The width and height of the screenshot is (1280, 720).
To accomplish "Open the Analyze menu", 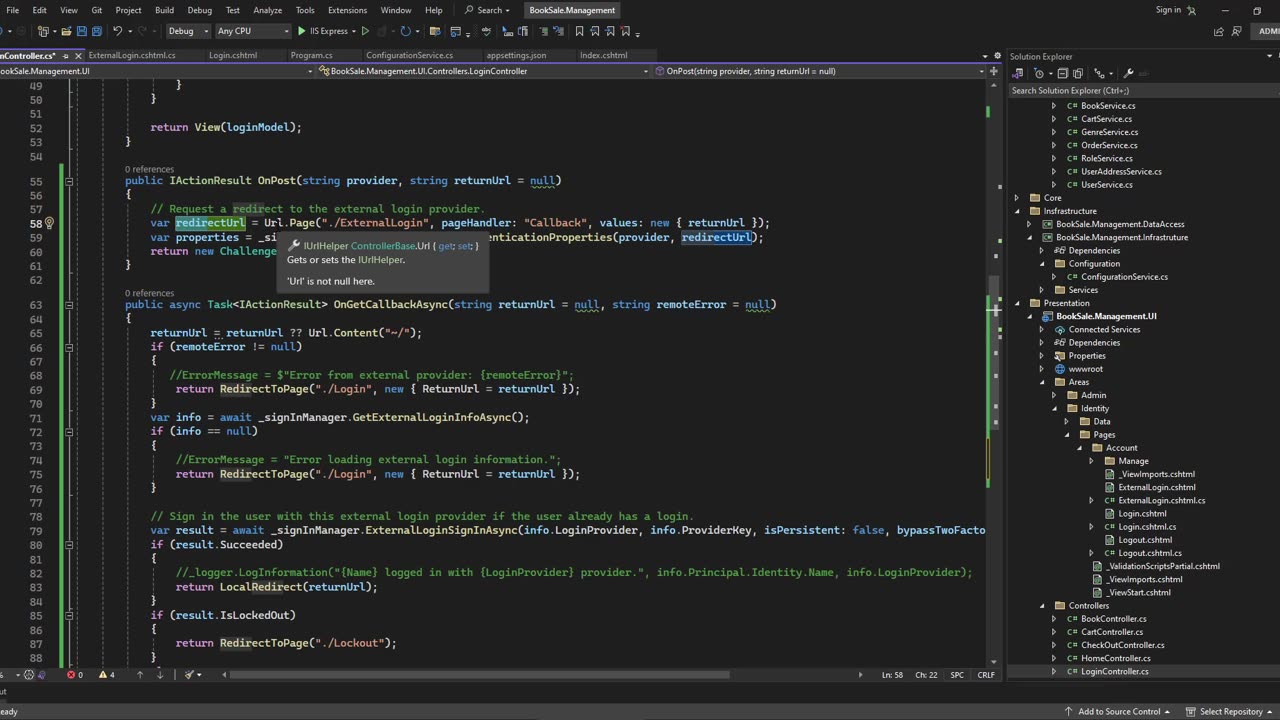I will click(x=267, y=10).
